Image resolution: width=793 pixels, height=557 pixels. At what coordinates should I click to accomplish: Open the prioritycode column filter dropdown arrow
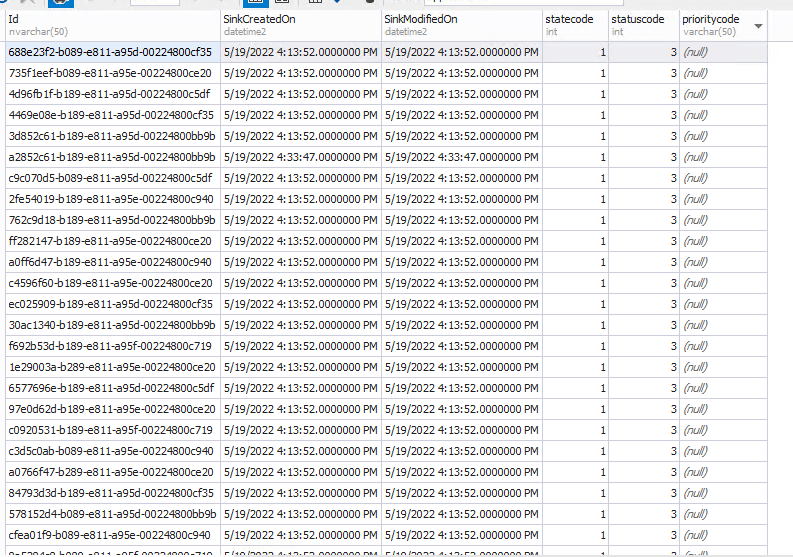758,26
